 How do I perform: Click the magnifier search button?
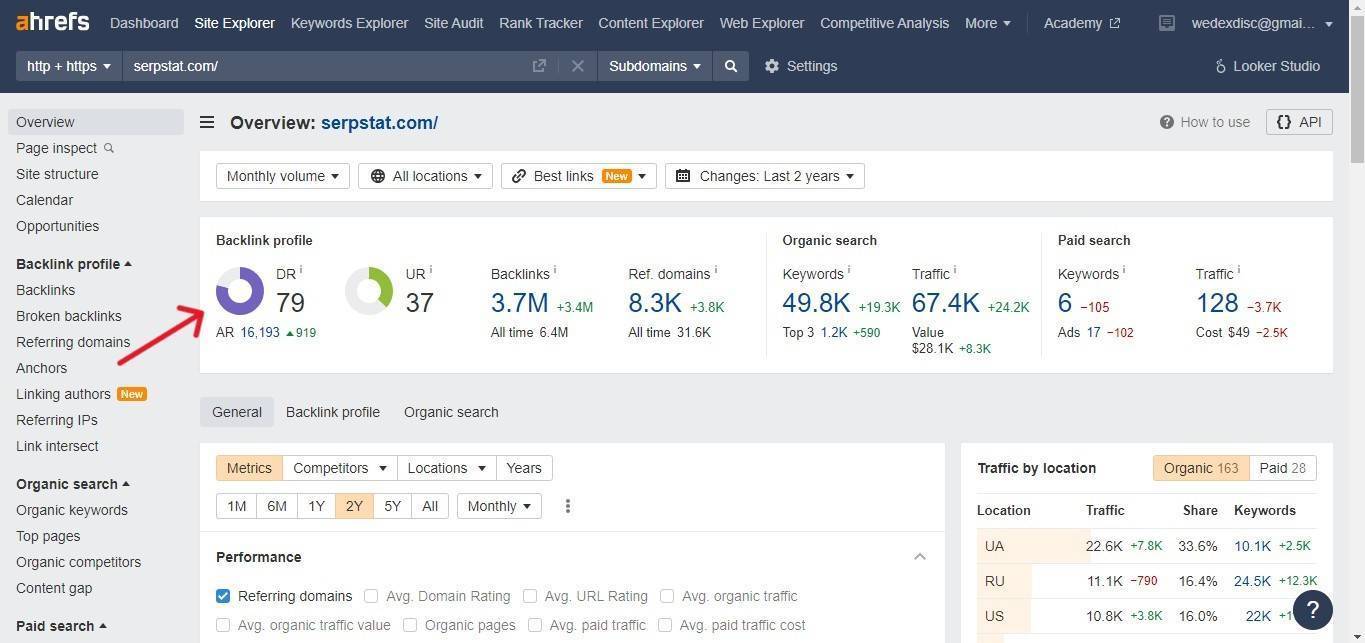[x=731, y=66]
